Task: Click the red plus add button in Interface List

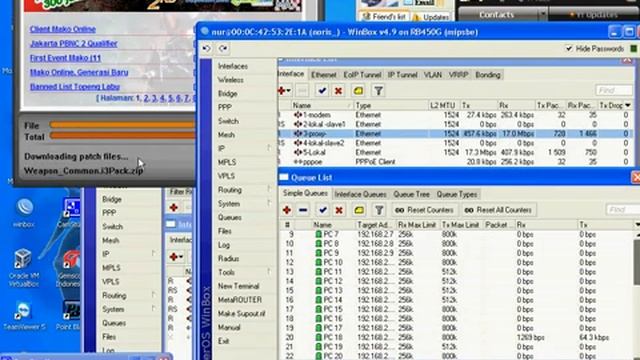Action: click(282, 91)
